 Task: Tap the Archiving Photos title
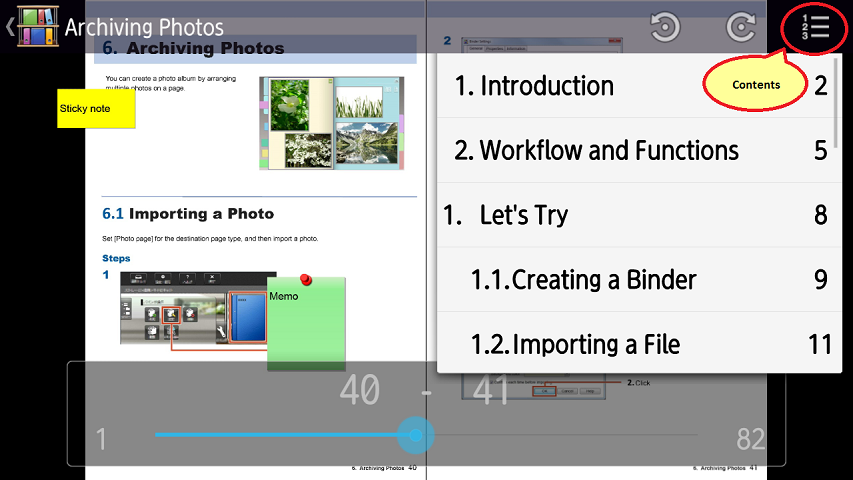coord(144,27)
